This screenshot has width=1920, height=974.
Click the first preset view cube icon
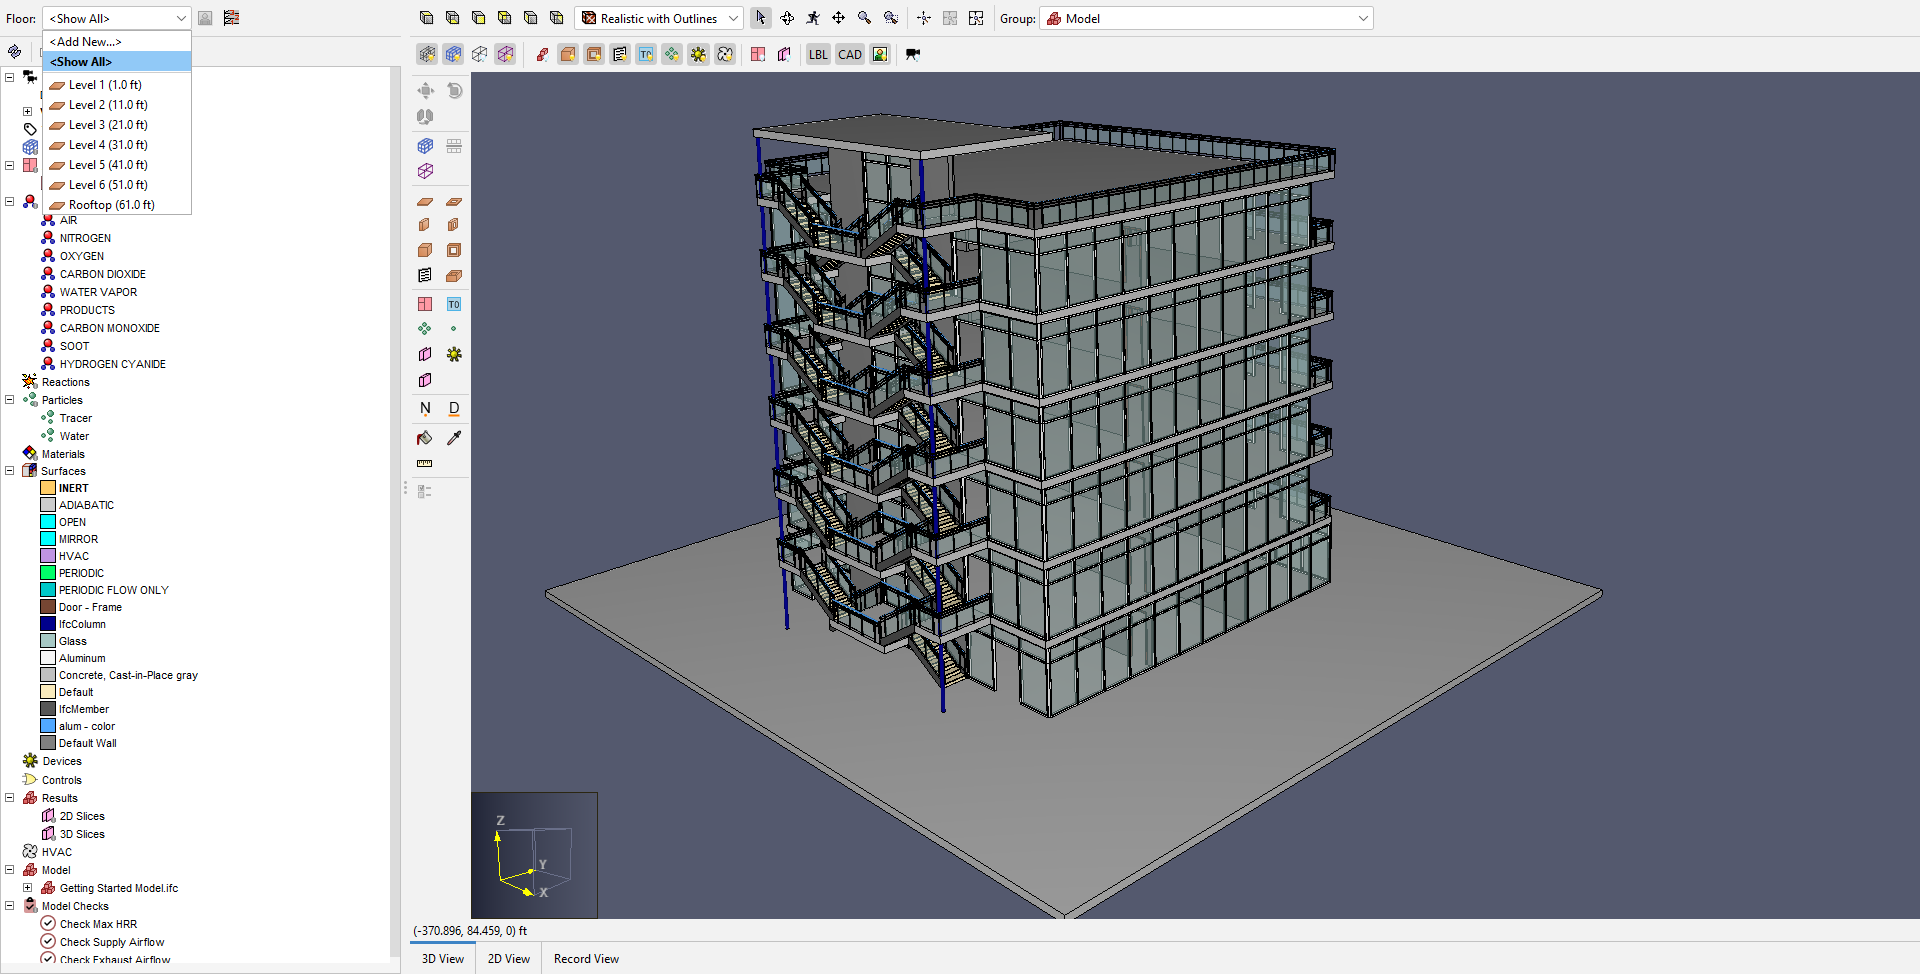pos(427,18)
